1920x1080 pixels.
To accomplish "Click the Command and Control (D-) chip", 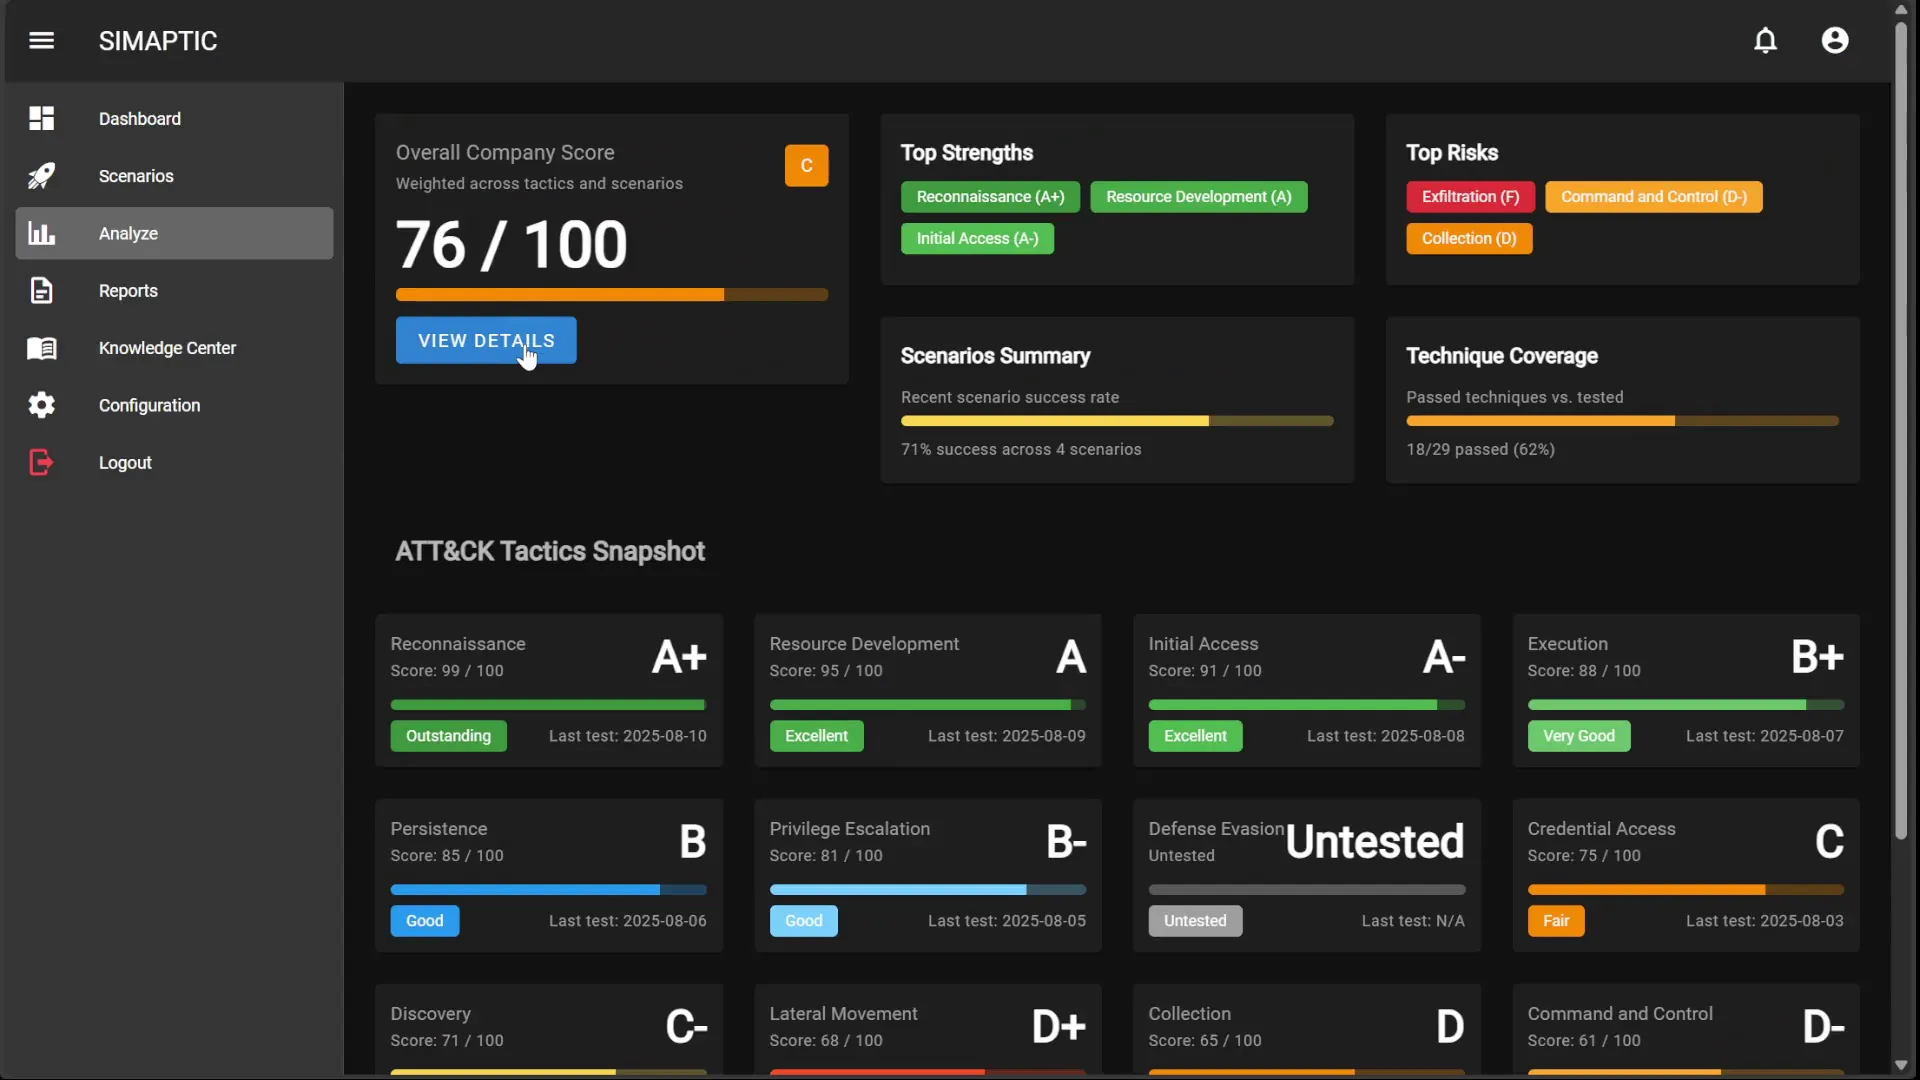I will pyautogui.click(x=1653, y=197).
